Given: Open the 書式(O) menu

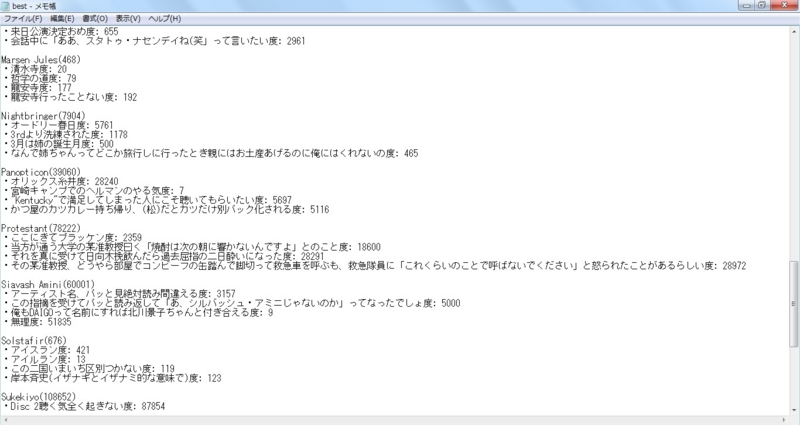Looking at the screenshot, I should 95,18.
